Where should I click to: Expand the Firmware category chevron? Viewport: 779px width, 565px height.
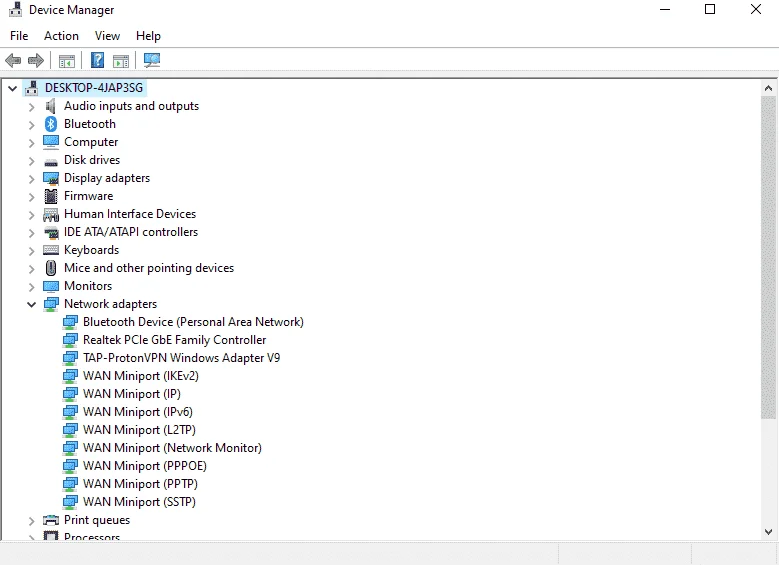31,197
